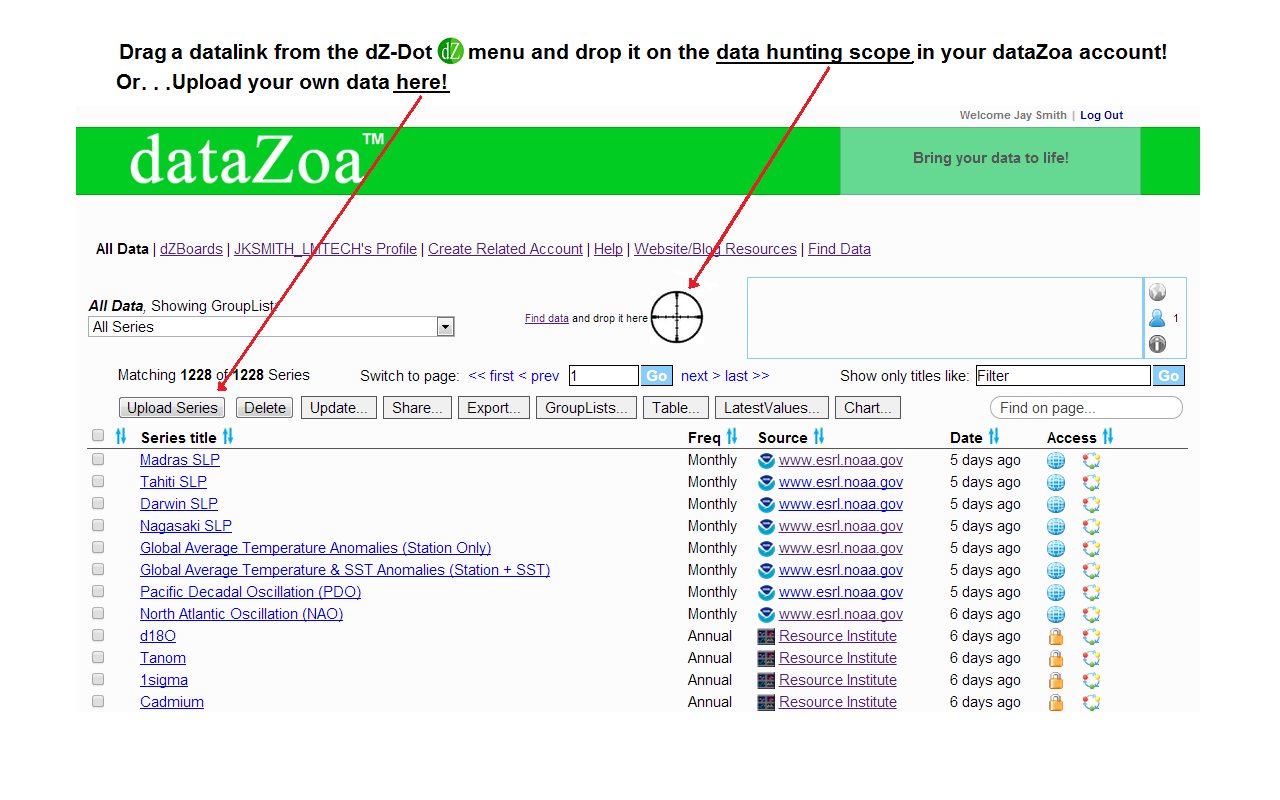Click the share icon for Darwin SLP
1280x800 pixels.
tap(1091, 505)
